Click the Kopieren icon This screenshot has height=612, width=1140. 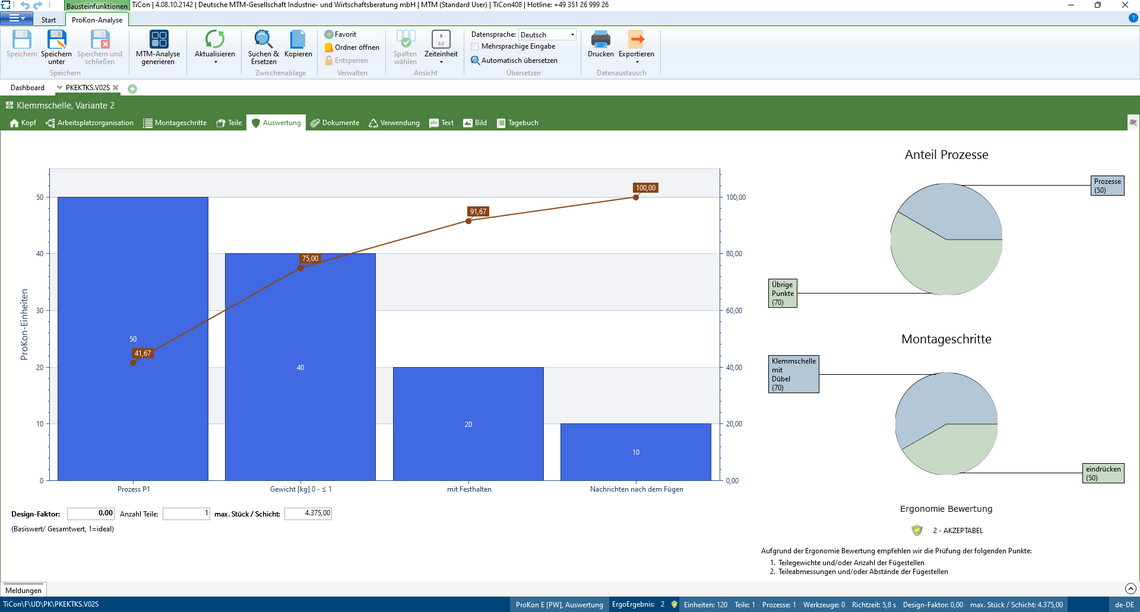pos(298,40)
